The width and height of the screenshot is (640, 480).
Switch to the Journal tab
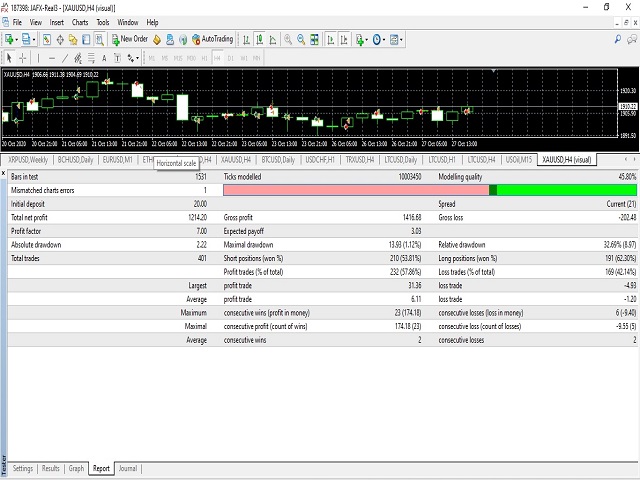coord(128,468)
